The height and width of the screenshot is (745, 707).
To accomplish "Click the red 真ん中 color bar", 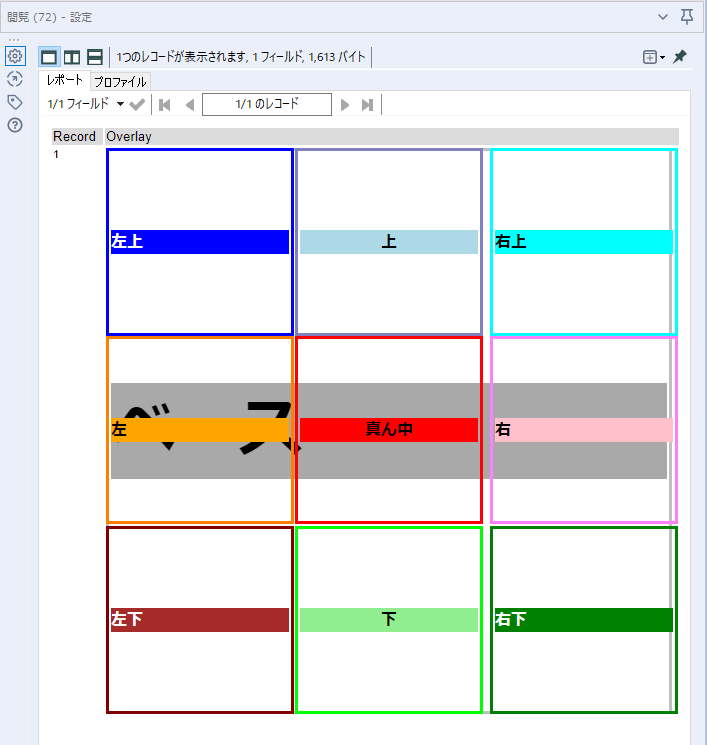I will click(x=388, y=430).
